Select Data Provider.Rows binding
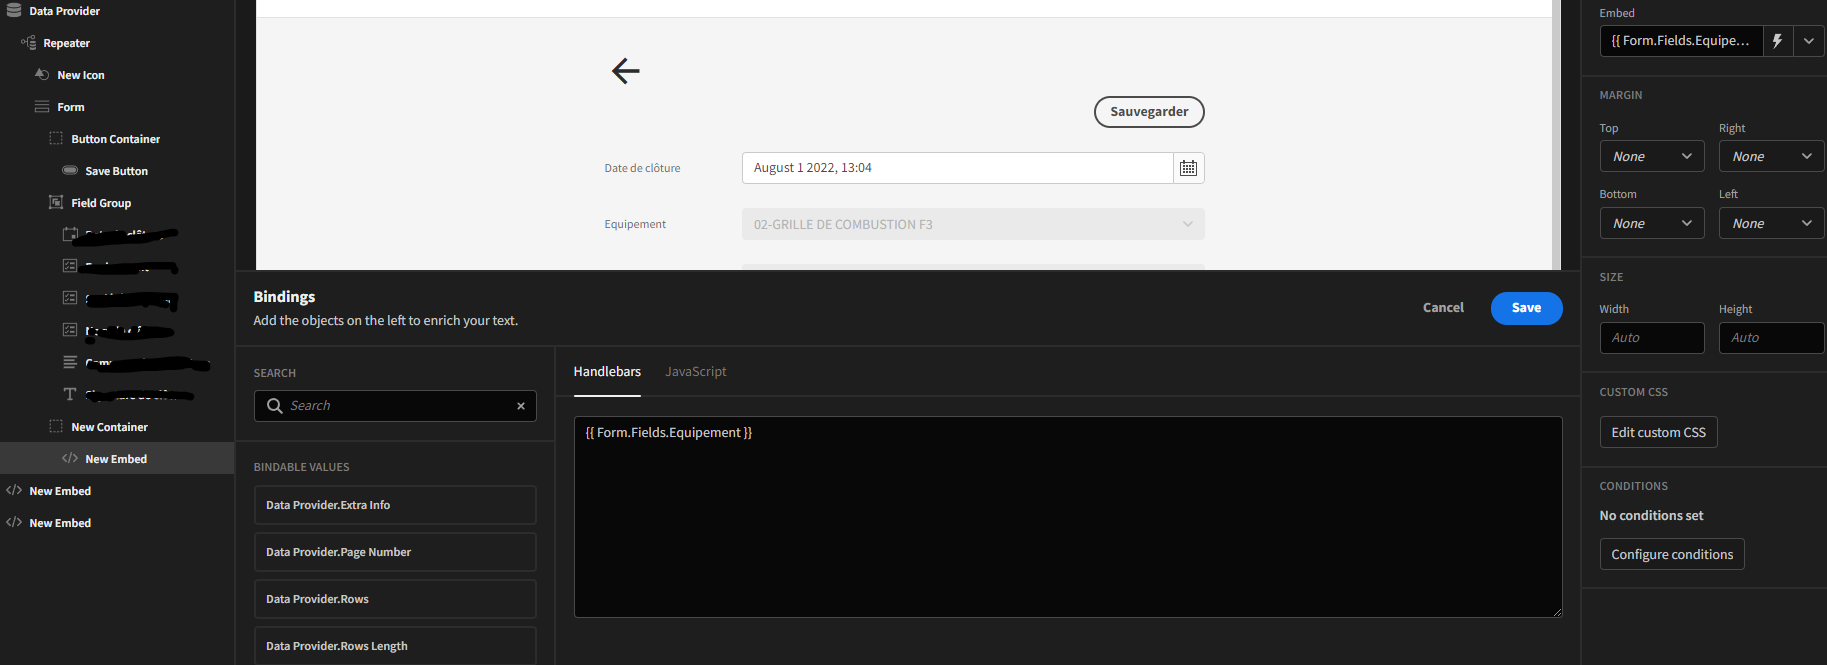The height and width of the screenshot is (665, 1827). [395, 599]
